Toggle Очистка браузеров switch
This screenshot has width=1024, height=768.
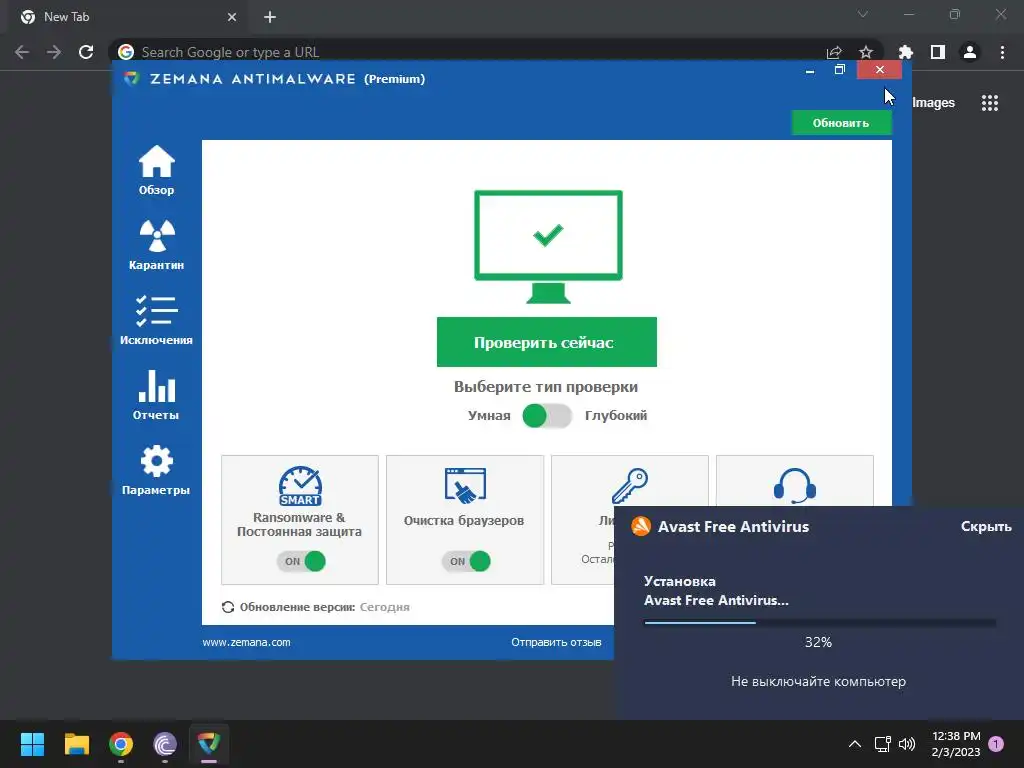click(466, 561)
